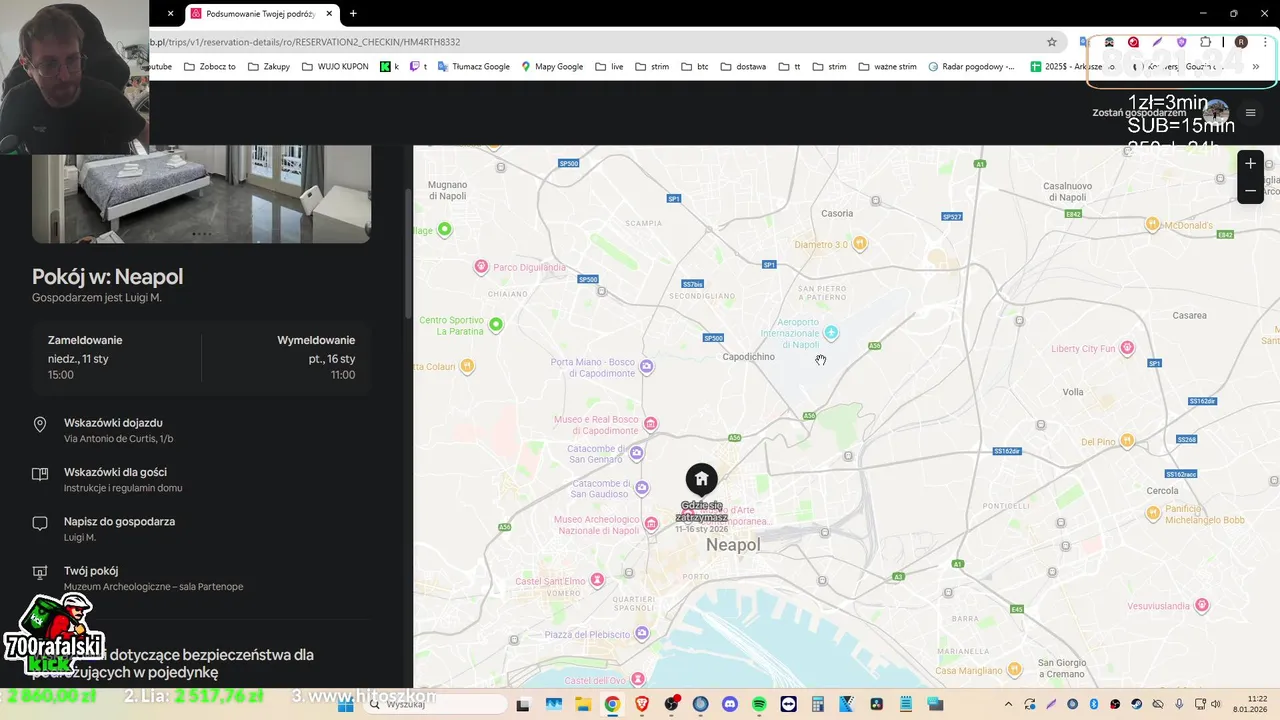Open Brave browser from the taskbar
The height and width of the screenshot is (720, 1280).
[x=642, y=704]
